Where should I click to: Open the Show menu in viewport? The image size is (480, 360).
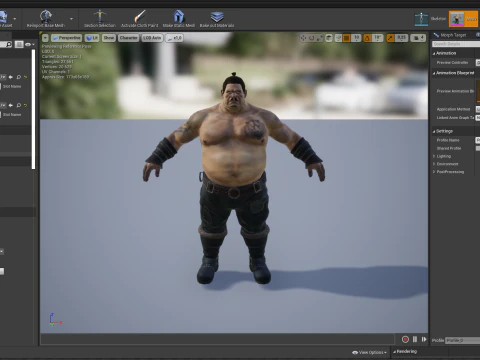[x=109, y=38]
